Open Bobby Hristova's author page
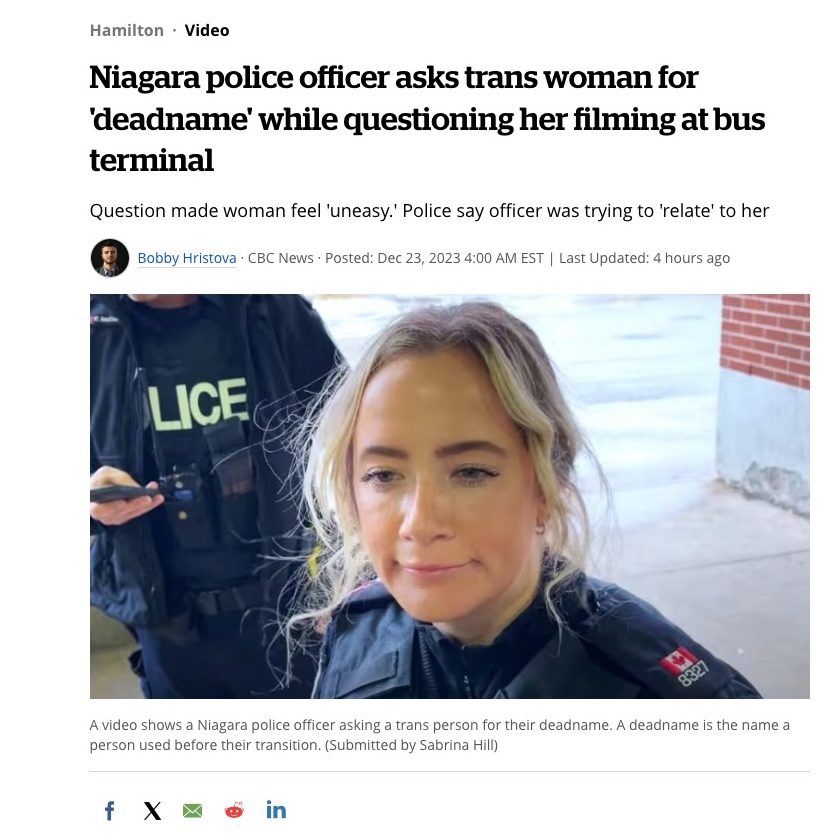 click(x=187, y=258)
